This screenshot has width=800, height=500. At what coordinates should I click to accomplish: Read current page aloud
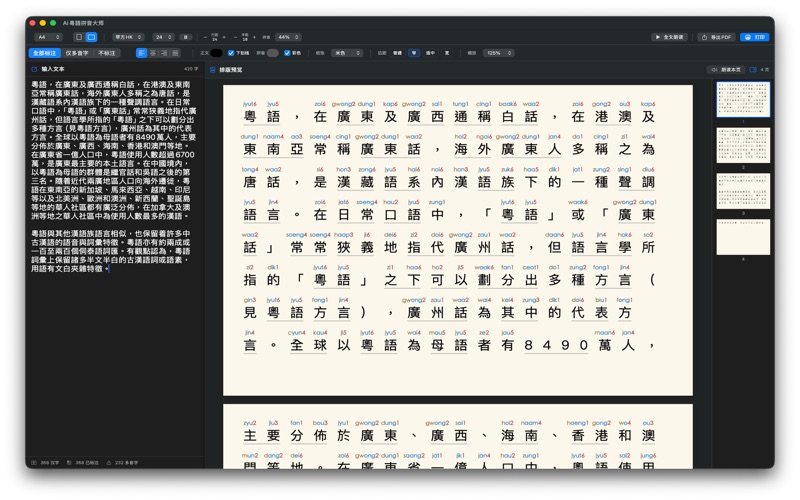pos(725,70)
